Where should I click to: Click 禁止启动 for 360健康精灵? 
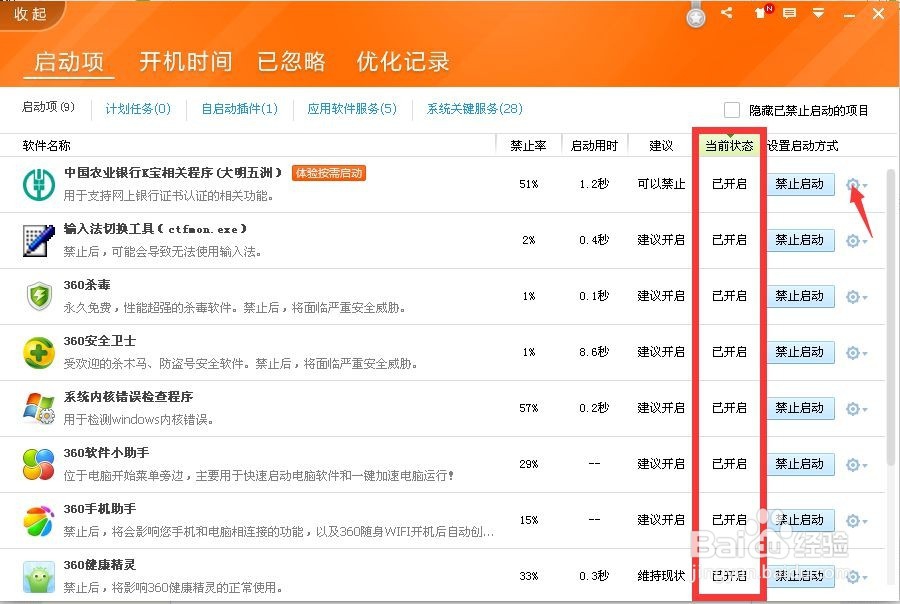click(800, 576)
